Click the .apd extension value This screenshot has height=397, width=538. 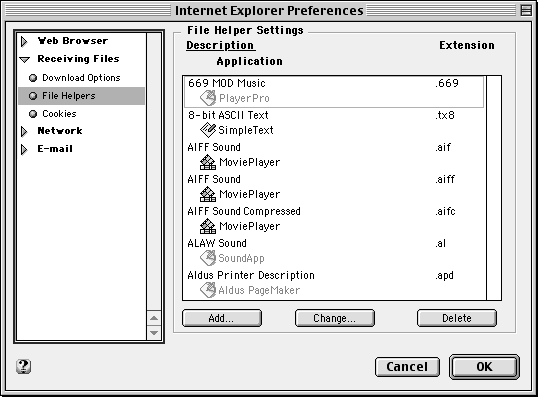point(444,276)
